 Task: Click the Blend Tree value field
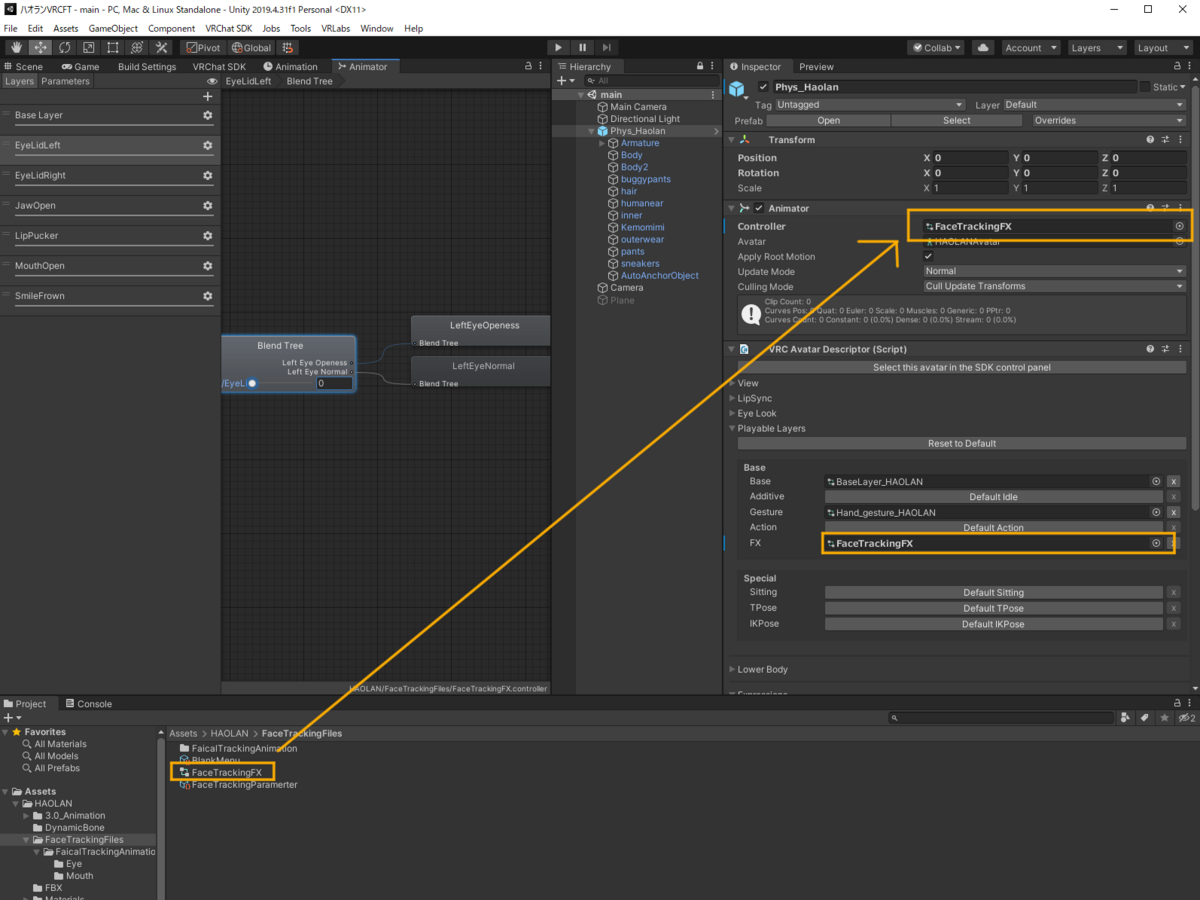(334, 383)
